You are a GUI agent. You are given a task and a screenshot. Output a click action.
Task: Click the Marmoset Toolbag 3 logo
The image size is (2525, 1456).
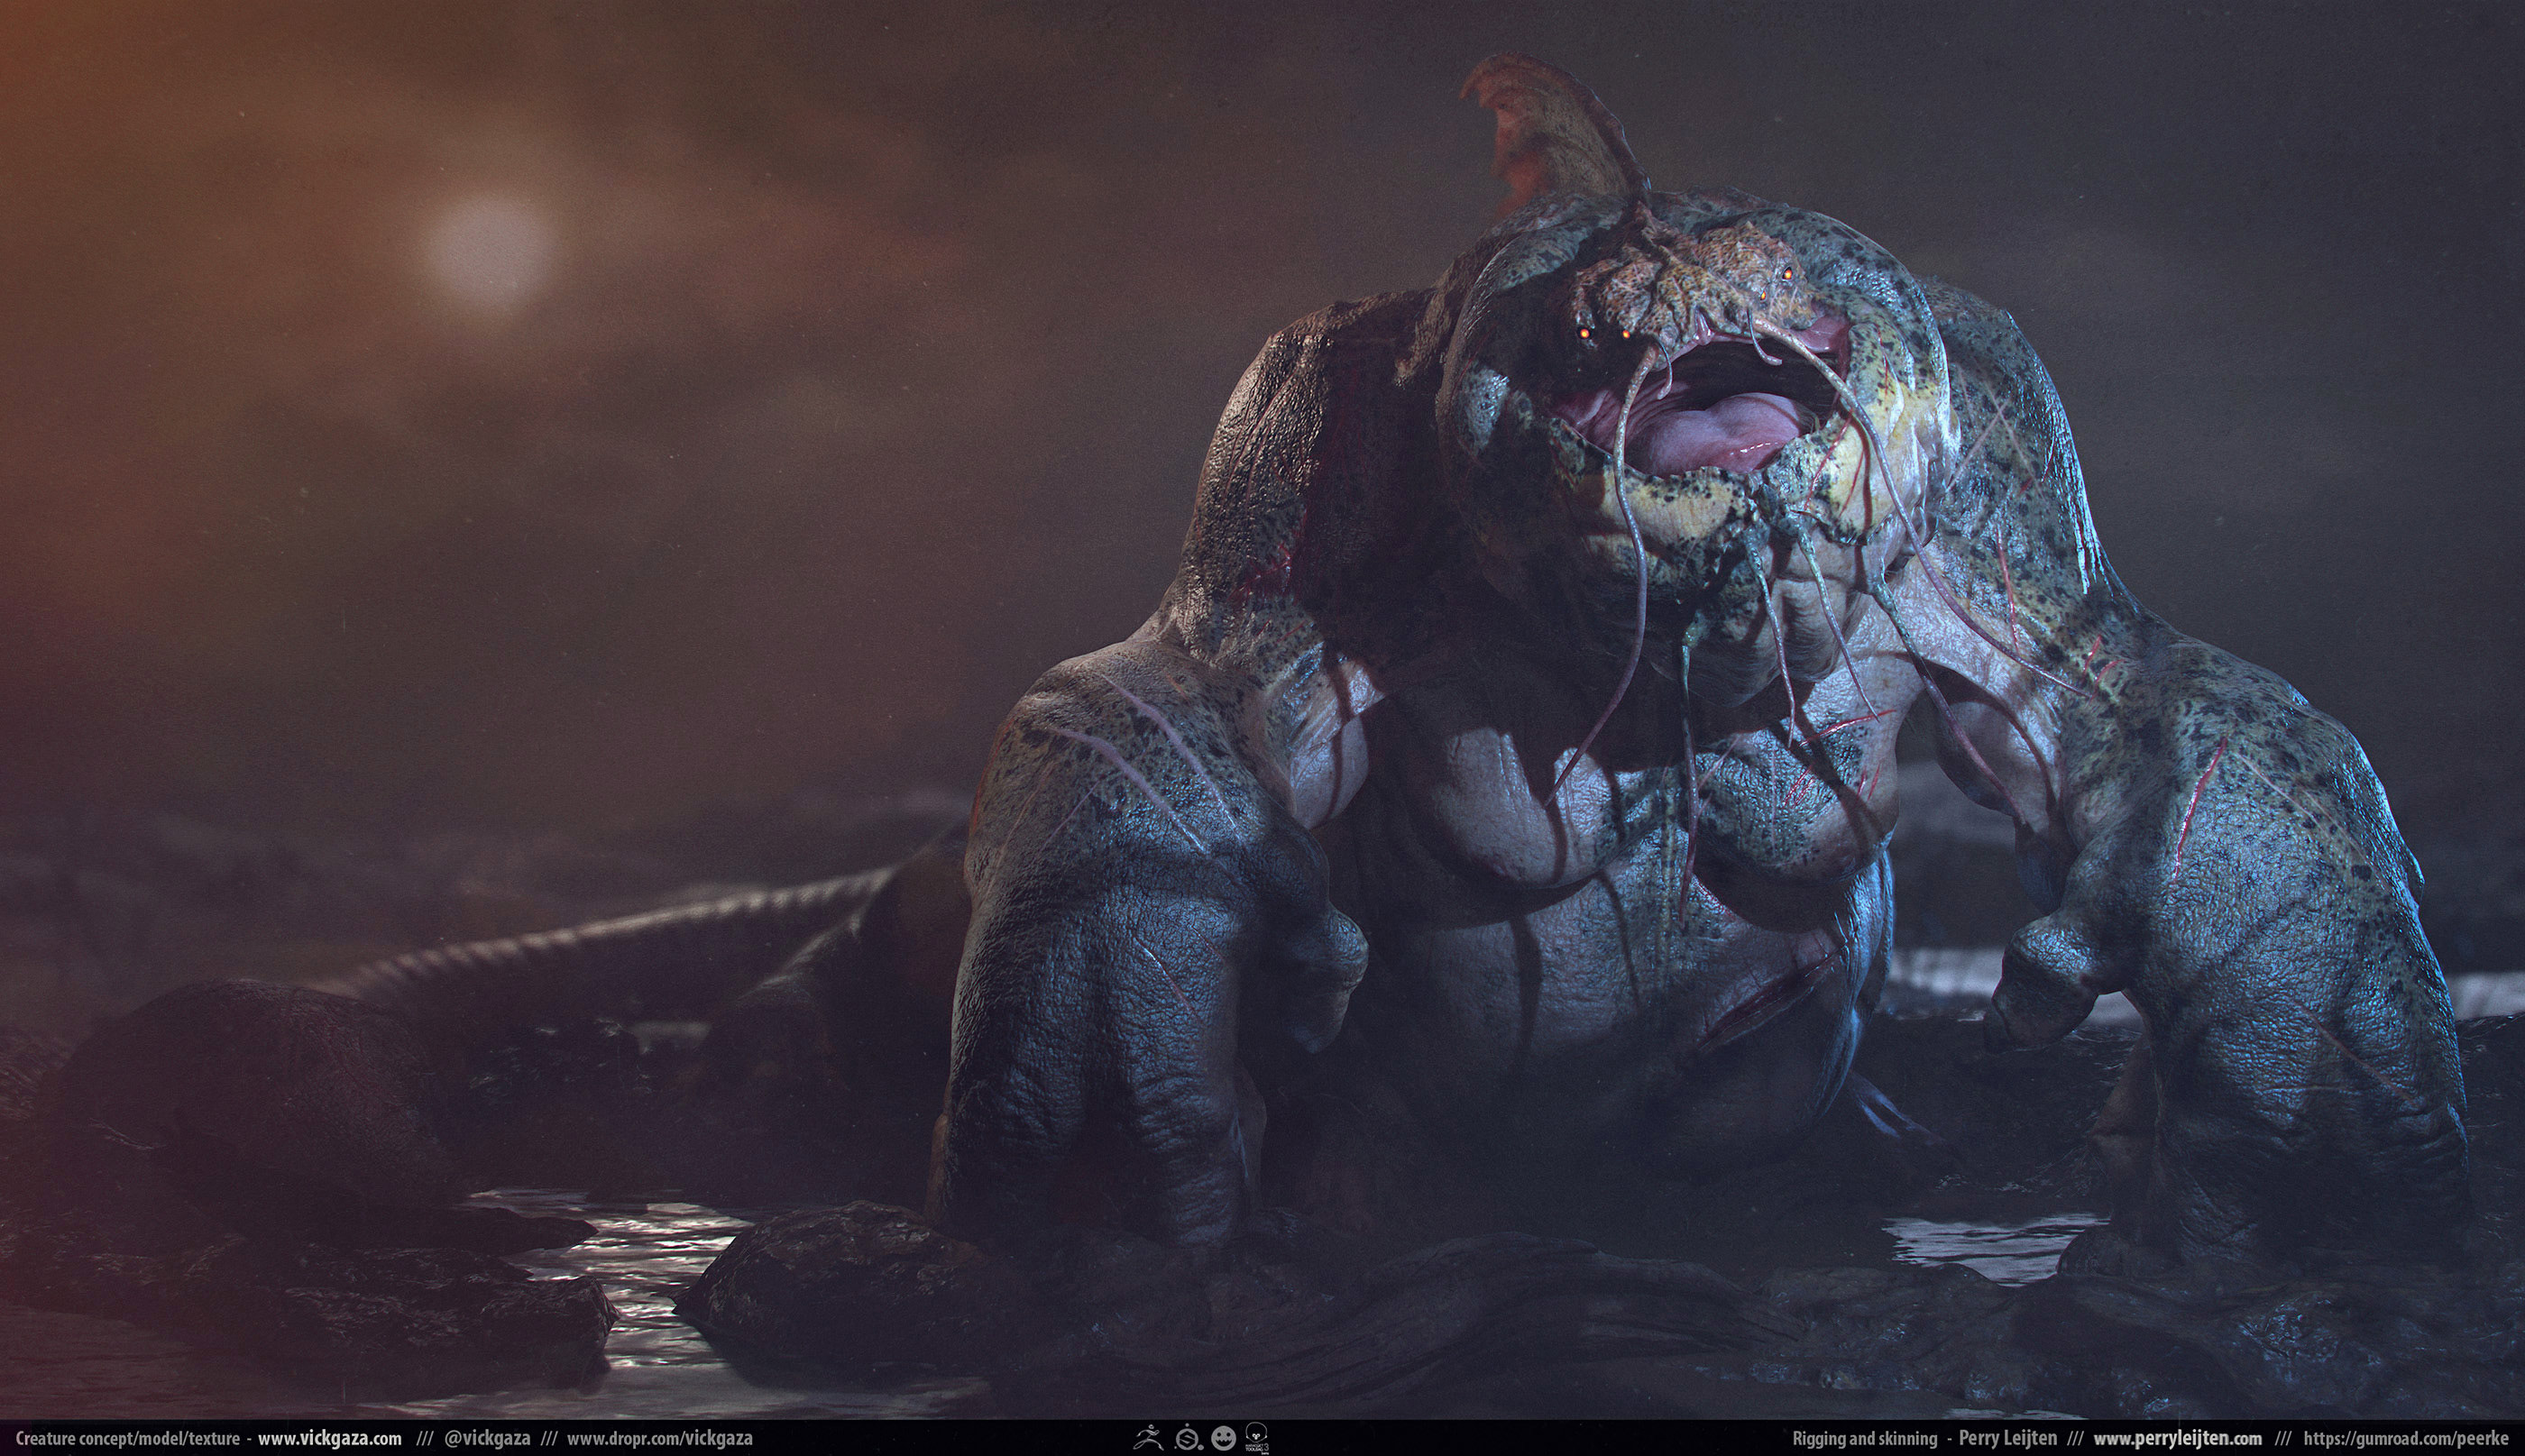(1258, 1439)
